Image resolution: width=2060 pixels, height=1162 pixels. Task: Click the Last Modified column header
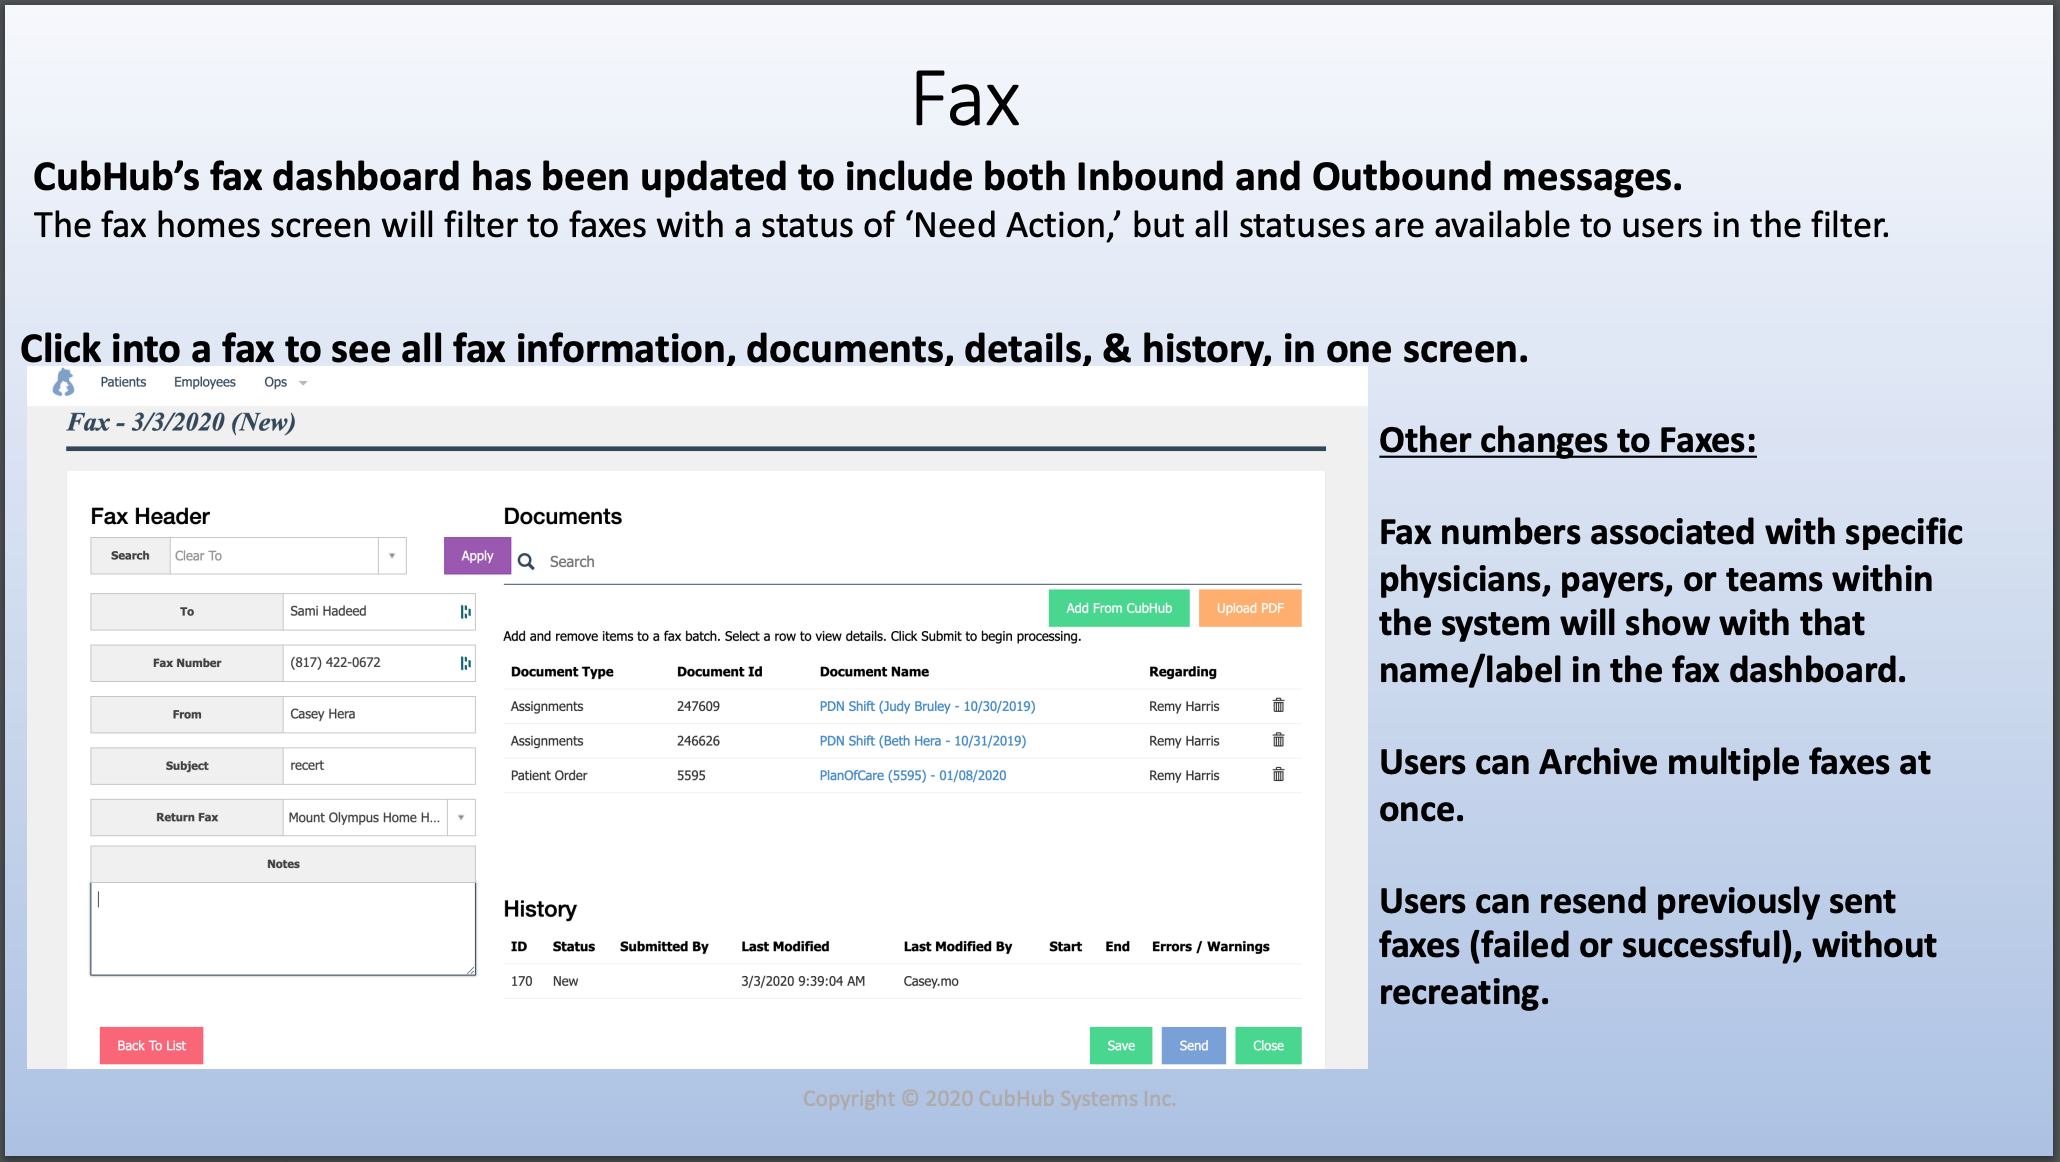(785, 946)
